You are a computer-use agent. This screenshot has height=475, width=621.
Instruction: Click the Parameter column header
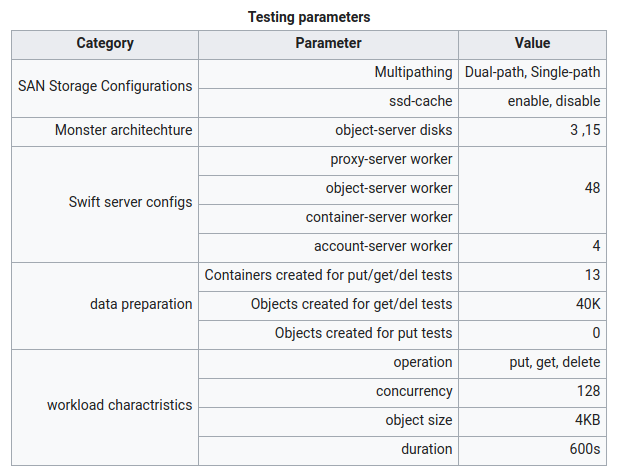pos(328,44)
